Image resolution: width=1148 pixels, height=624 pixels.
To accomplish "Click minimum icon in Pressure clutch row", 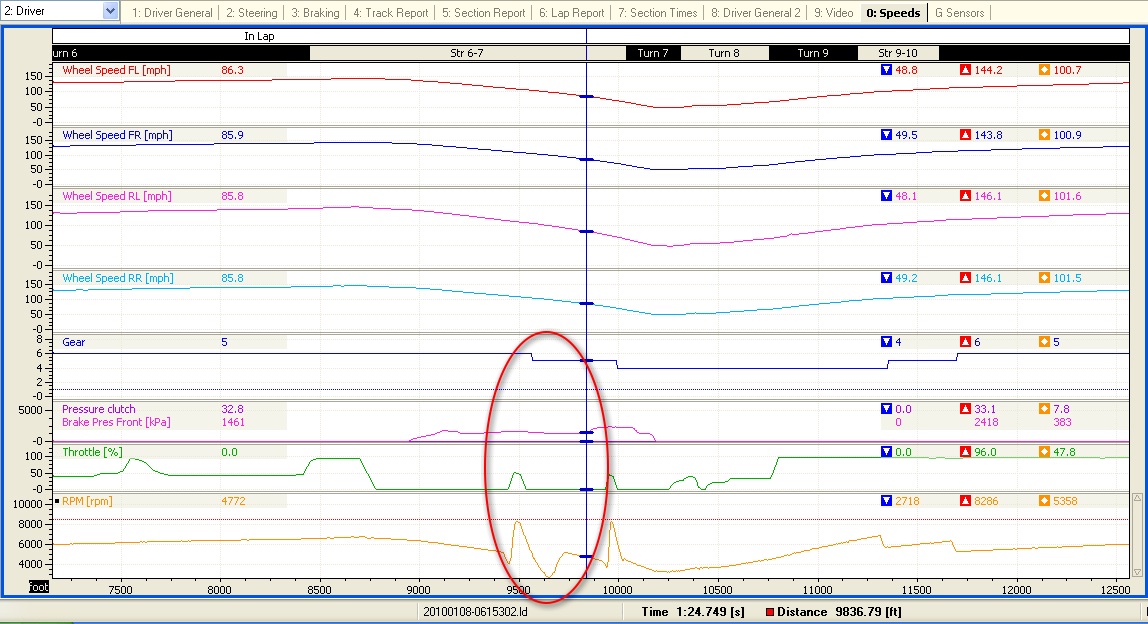I will (886, 409).
